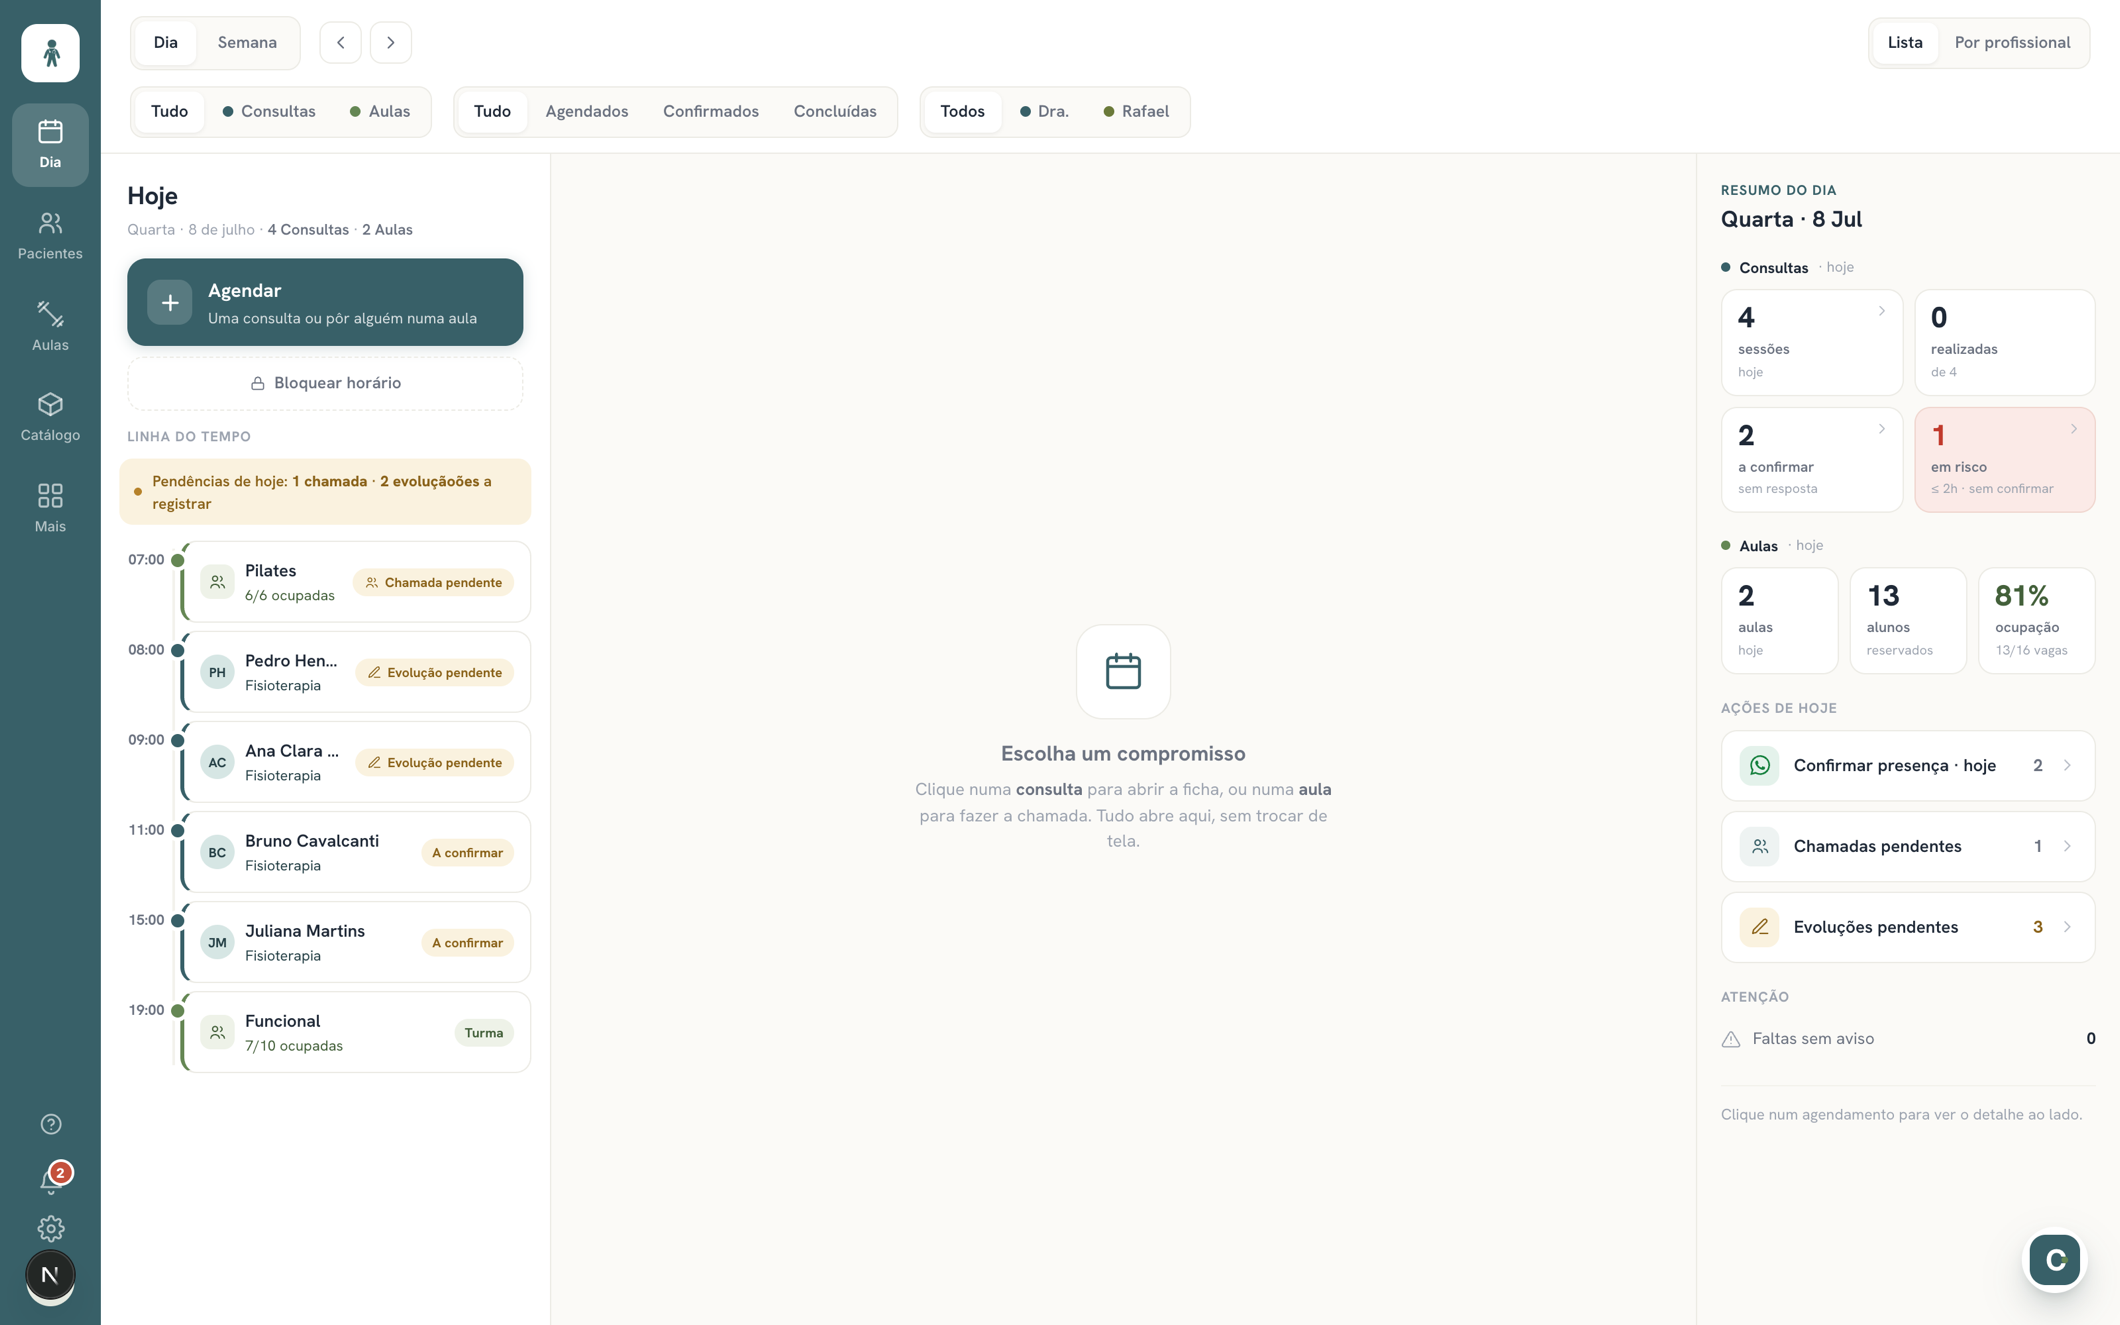Filter by Consultas type
The height and width of the screenshot is (1325, 2120).
(x=269, y=112)
